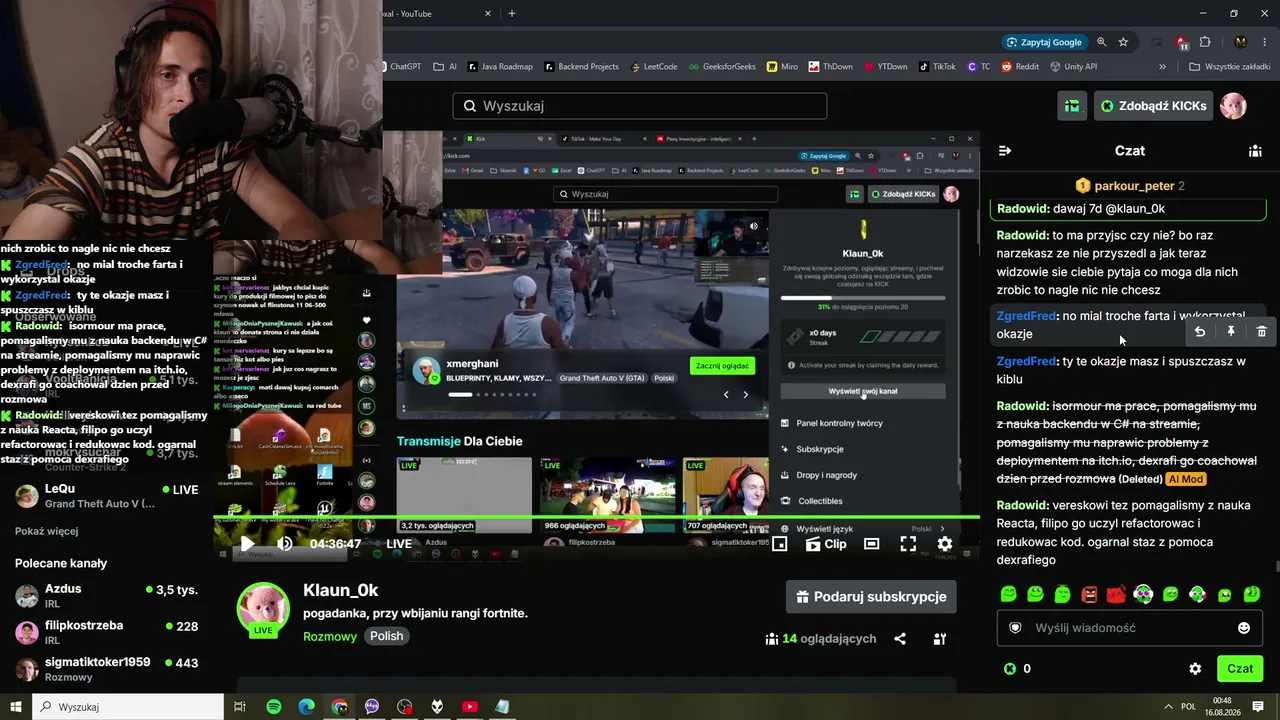Open a new browser tab
Screen dimensions: 1280x720
tap(512, 14)
